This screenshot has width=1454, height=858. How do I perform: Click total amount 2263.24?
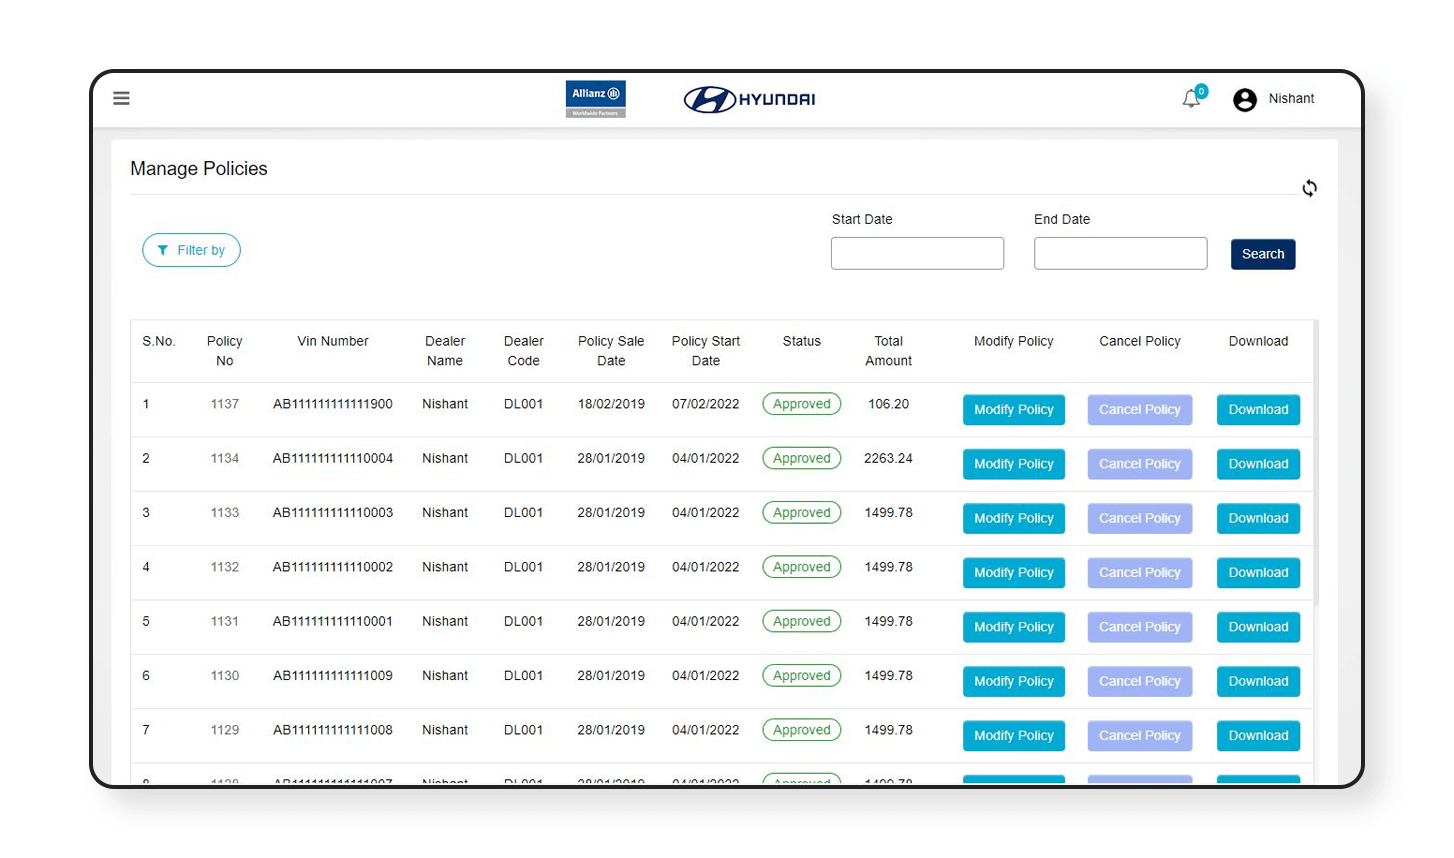point(889,458)
